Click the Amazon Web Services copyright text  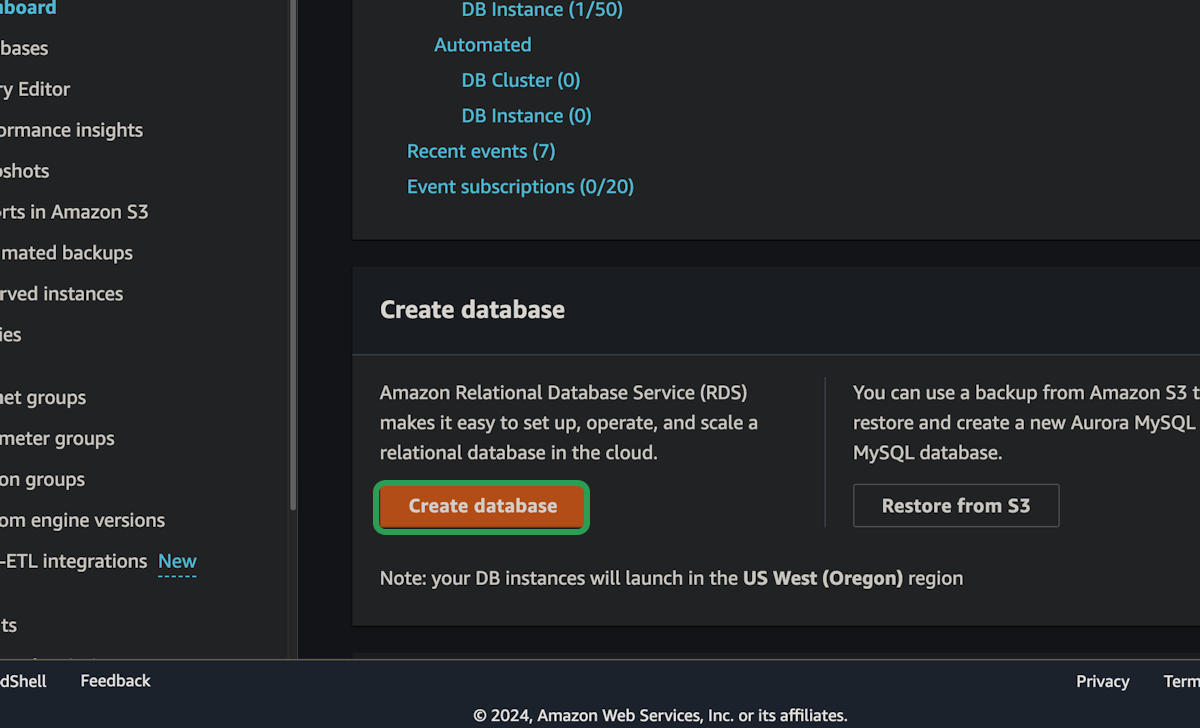660,716
